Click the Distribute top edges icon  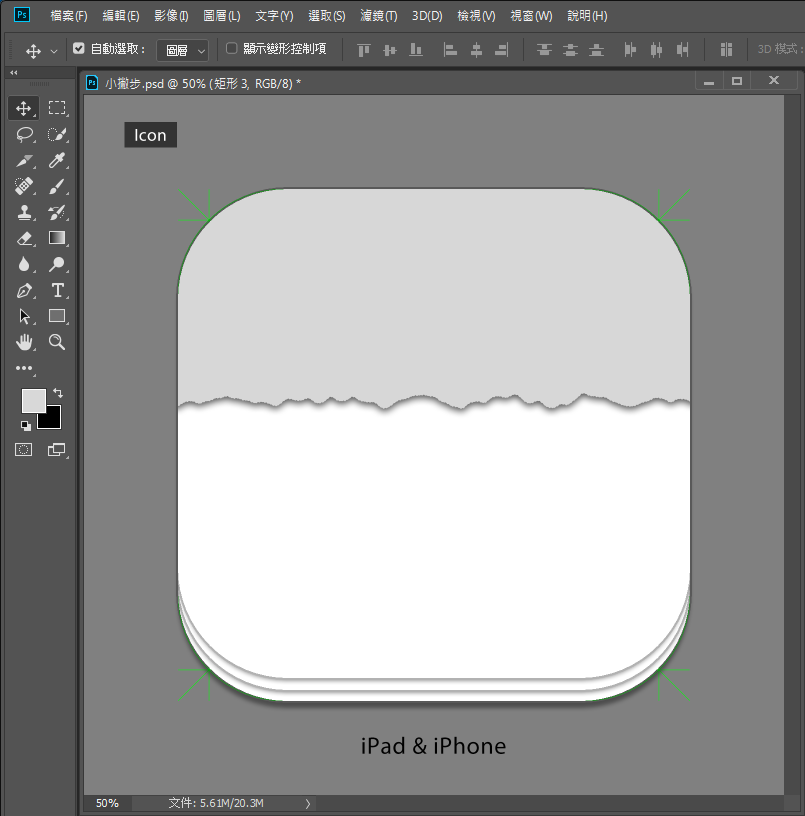(x=544, y=50)
